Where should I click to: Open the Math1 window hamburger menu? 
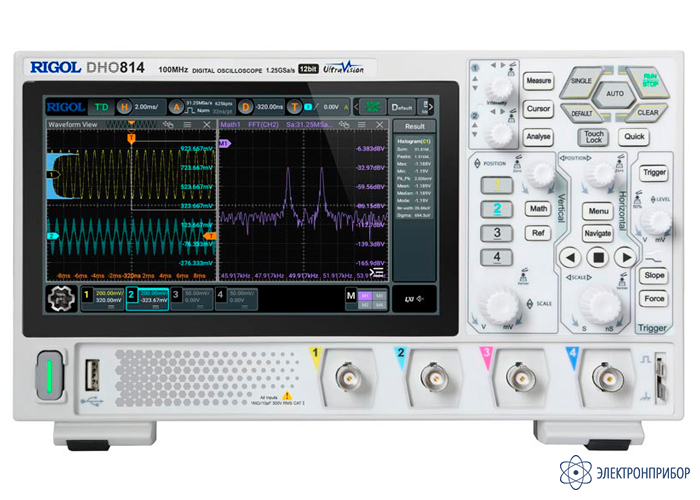coord(362,125)
